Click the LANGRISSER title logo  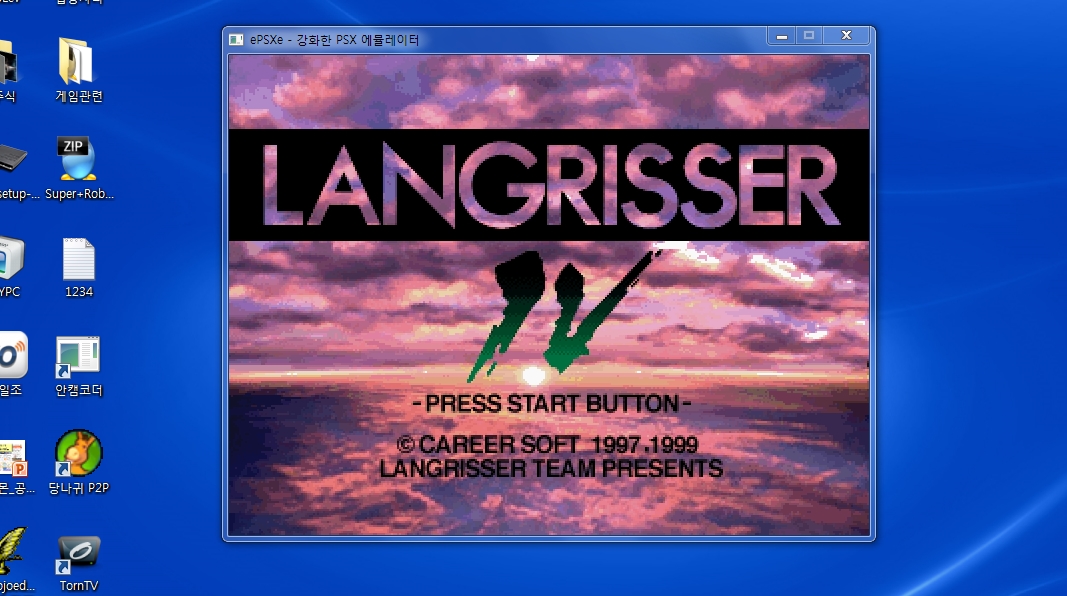[549, 186]
